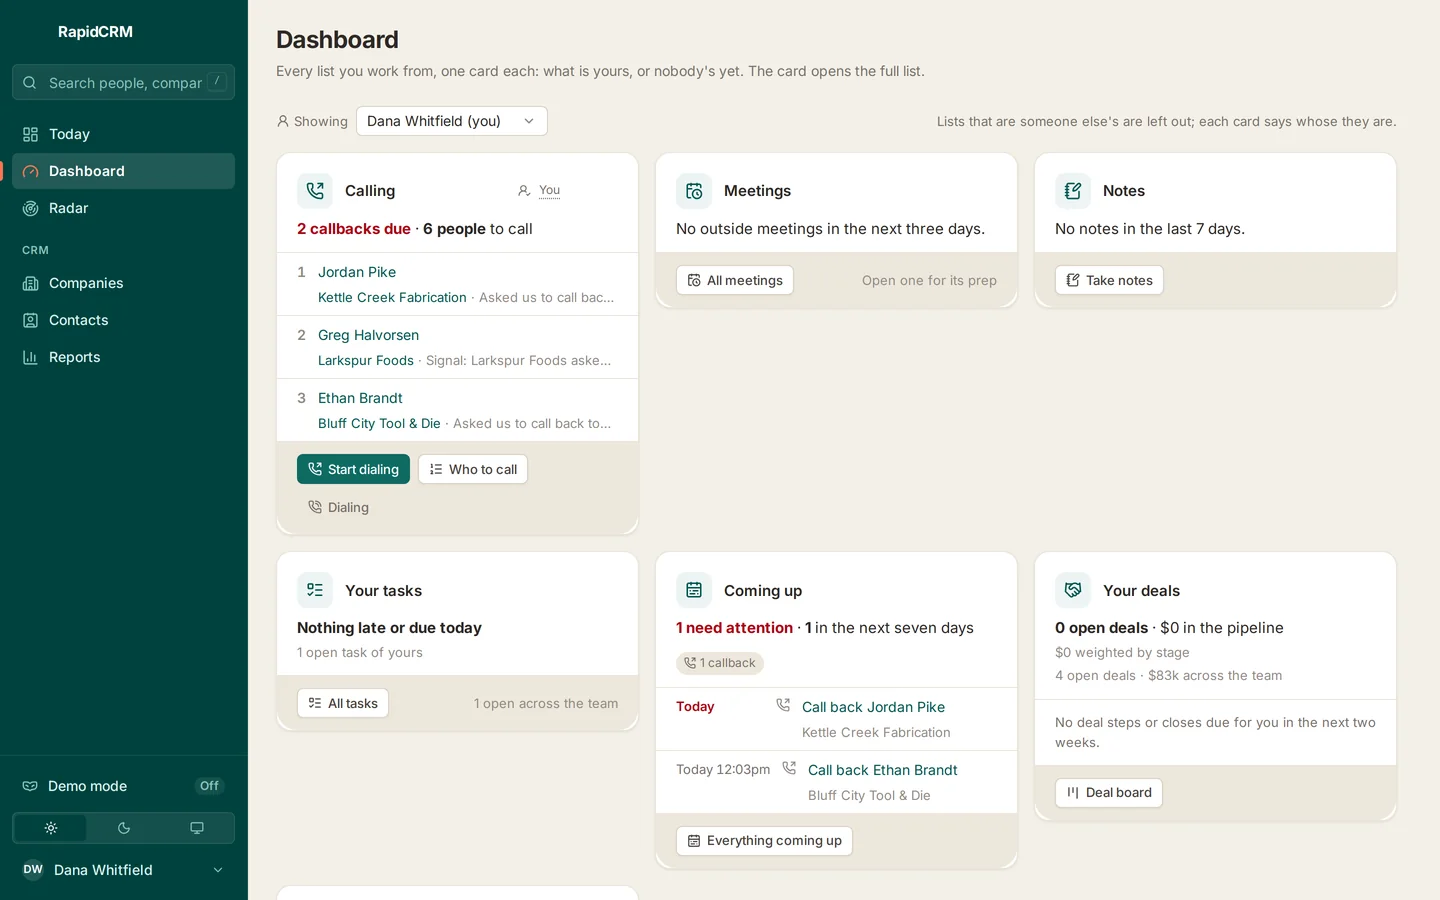Click the Your deals handshake icon
The image size is (1440, 900).
(1073, 590)
